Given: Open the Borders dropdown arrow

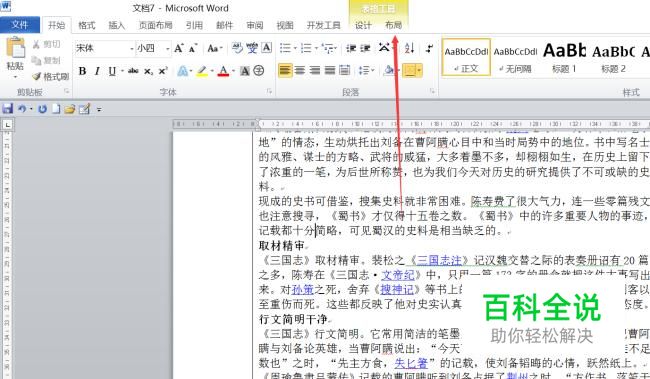Looking at the screenshot, I should pos(419,70).
